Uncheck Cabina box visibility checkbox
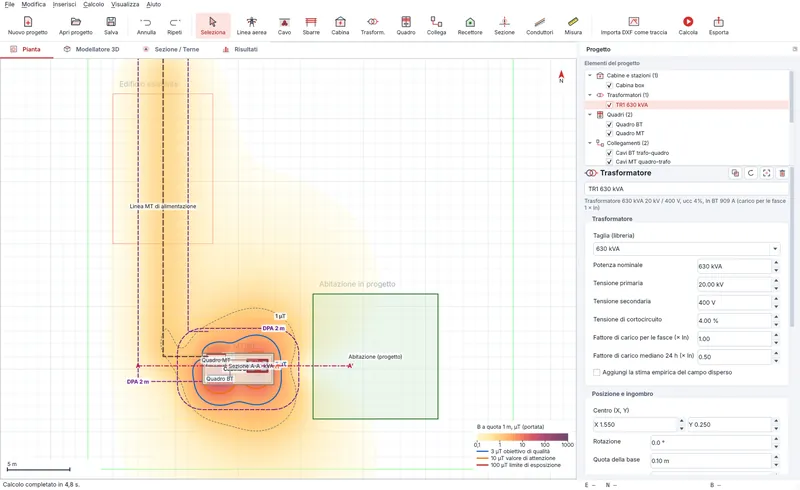The image size is (800, 490). click(609, 85)
